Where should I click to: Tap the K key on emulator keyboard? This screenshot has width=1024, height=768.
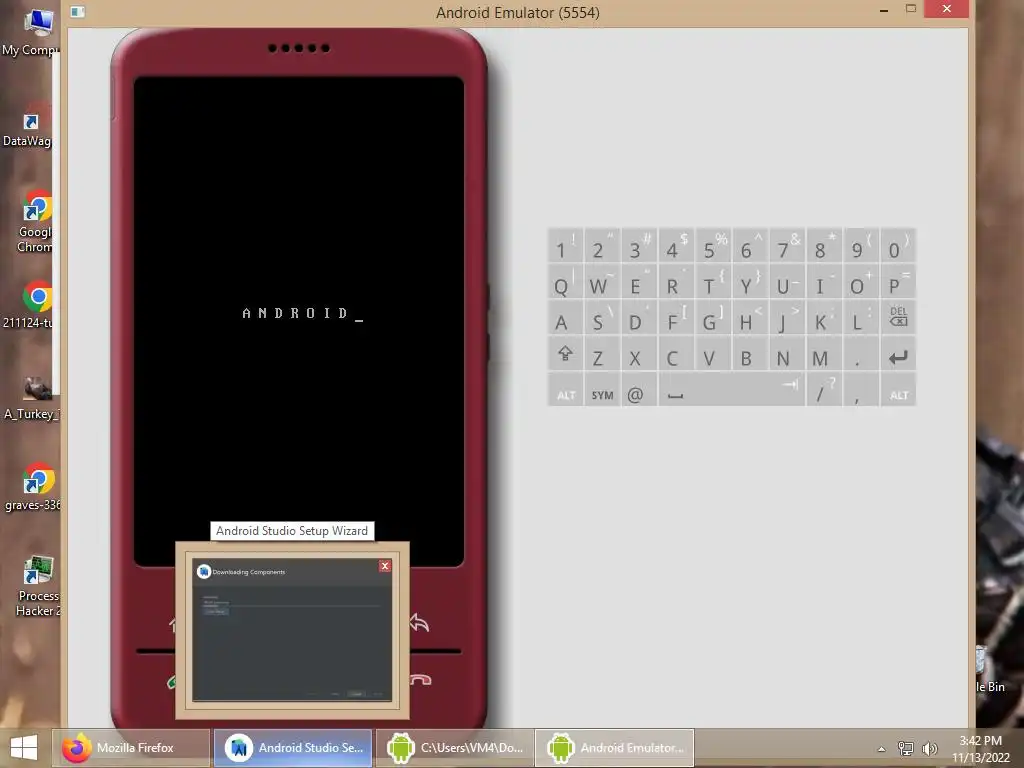click(824, 318)
